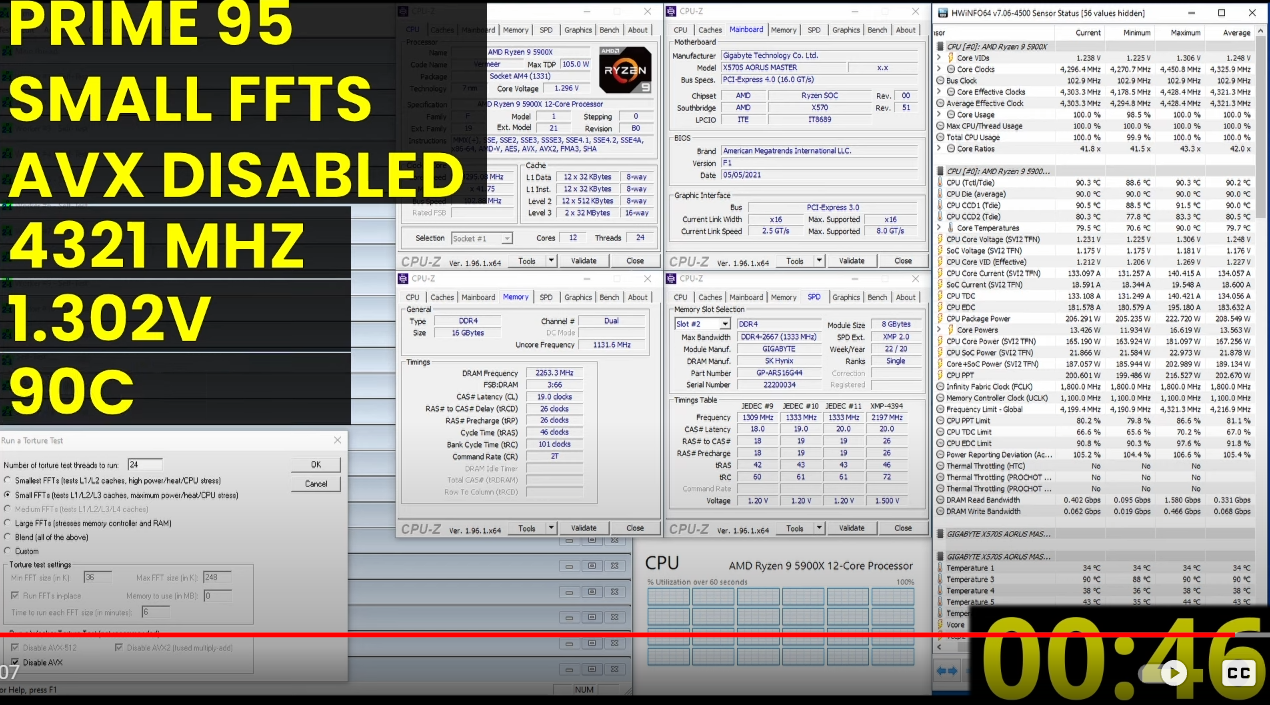Toggle the Run FFTs in-place checkbox
The height and width of the screenshot is (705, 1270).
[x=15, y=595]
